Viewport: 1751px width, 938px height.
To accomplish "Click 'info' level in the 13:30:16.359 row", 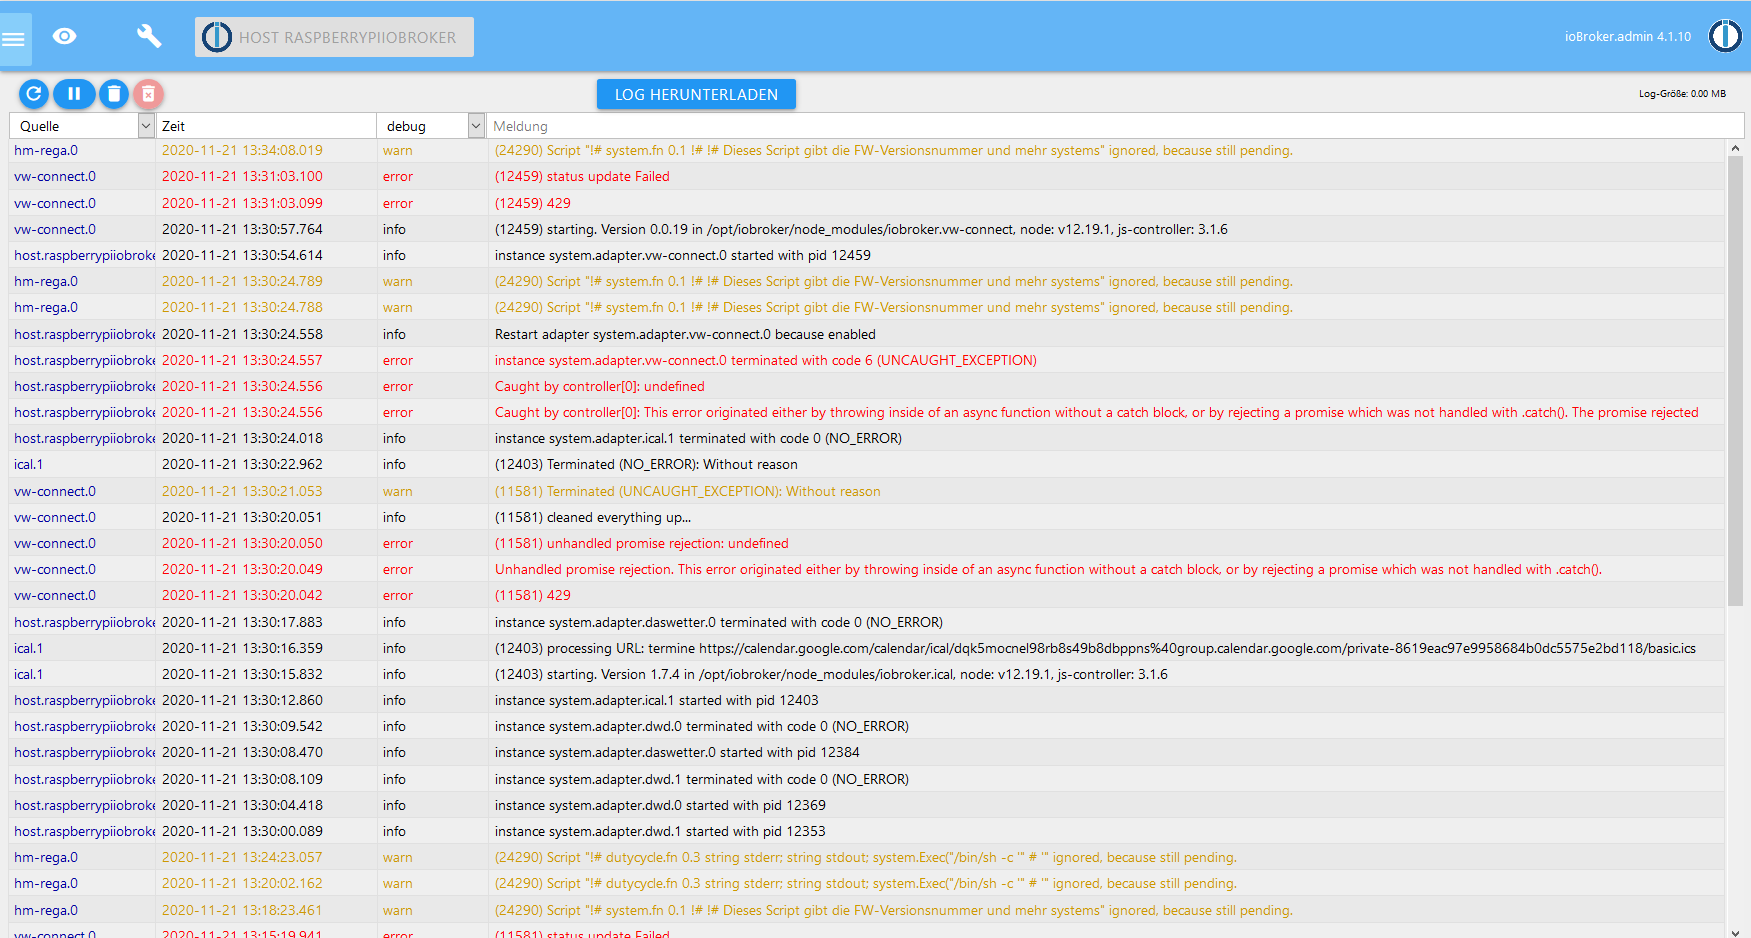I will coord(394,648).
